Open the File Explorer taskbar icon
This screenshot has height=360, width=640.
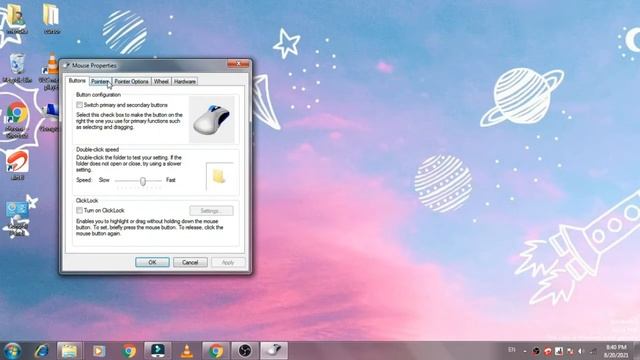pyautogui.click(x=69, y=351)
